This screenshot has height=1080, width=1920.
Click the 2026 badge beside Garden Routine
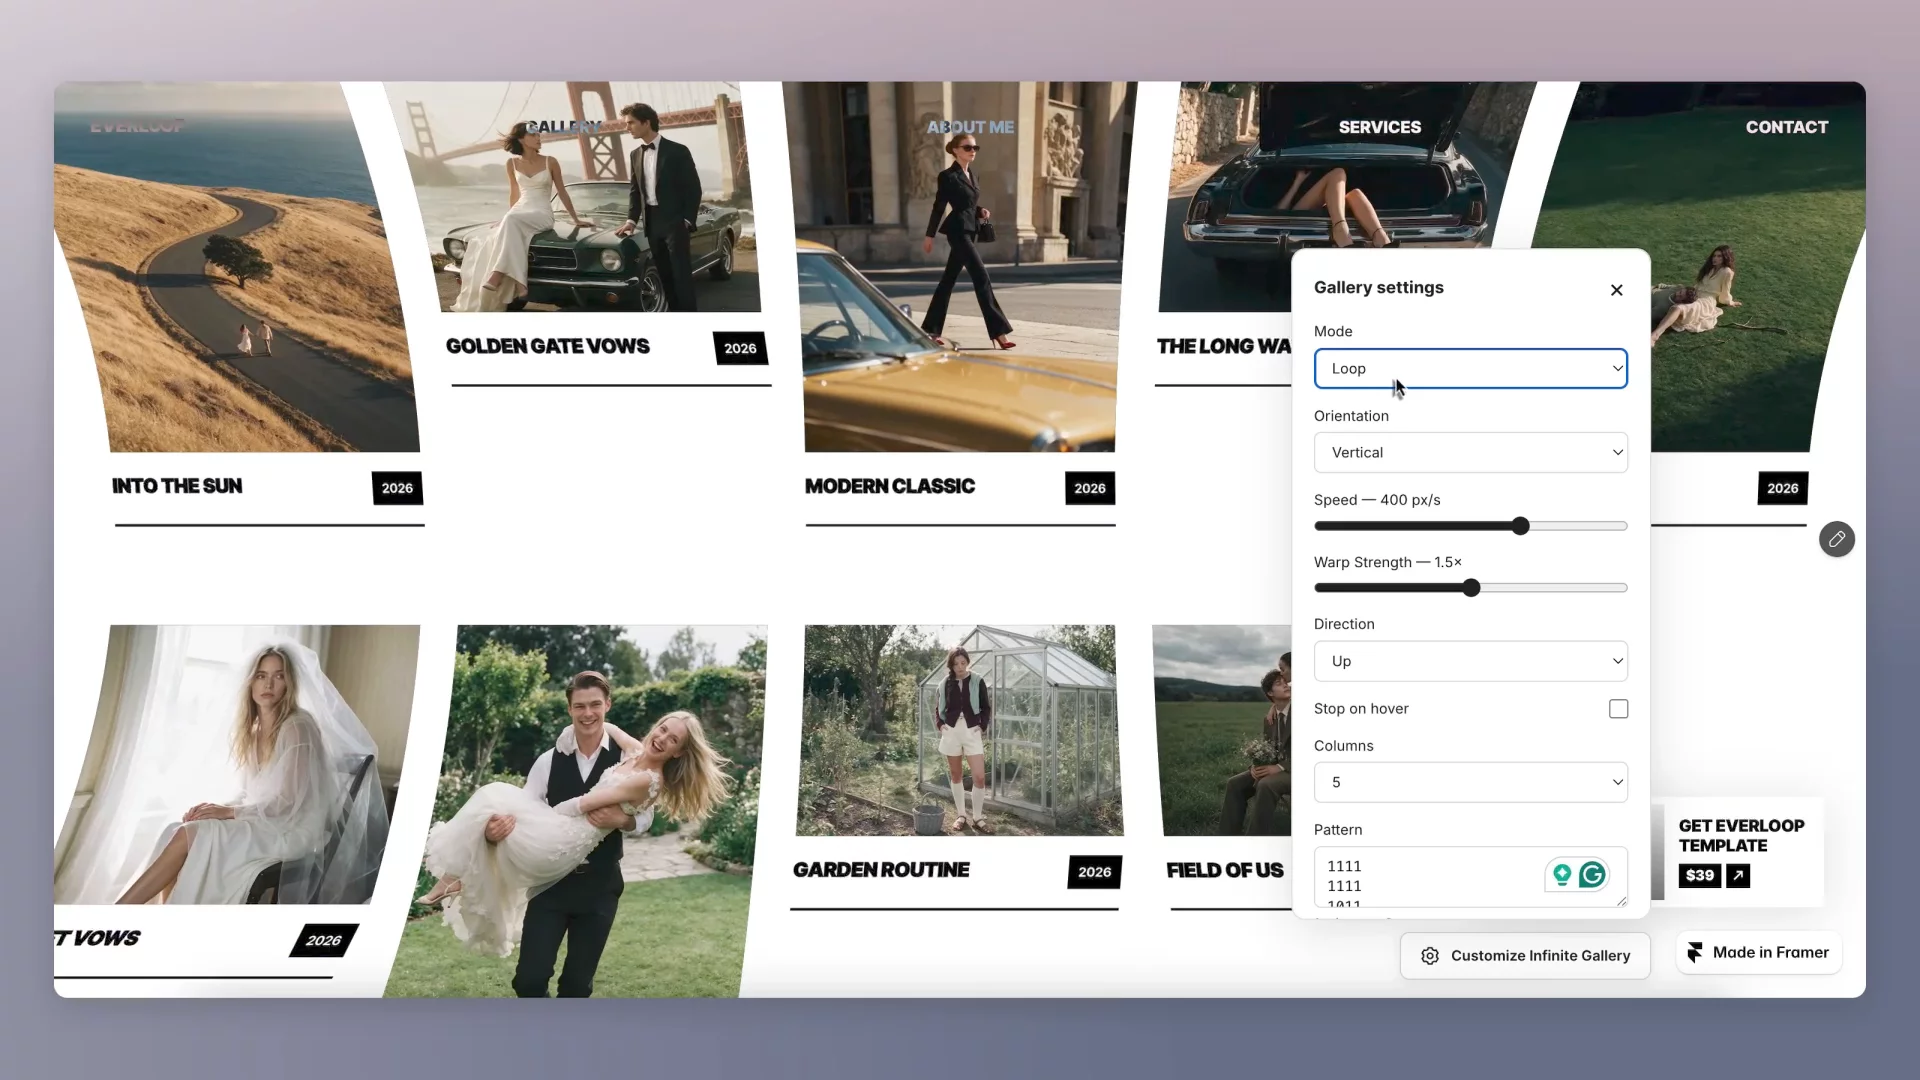(1095, 872)
